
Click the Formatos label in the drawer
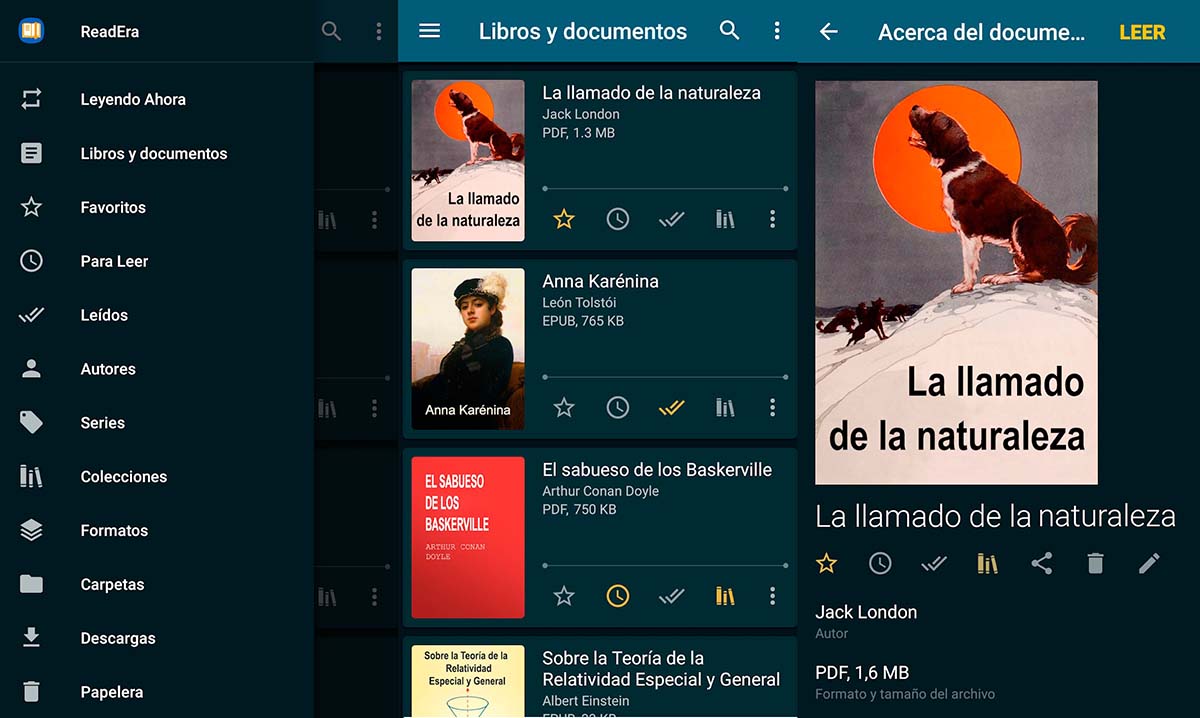(114, 531)
